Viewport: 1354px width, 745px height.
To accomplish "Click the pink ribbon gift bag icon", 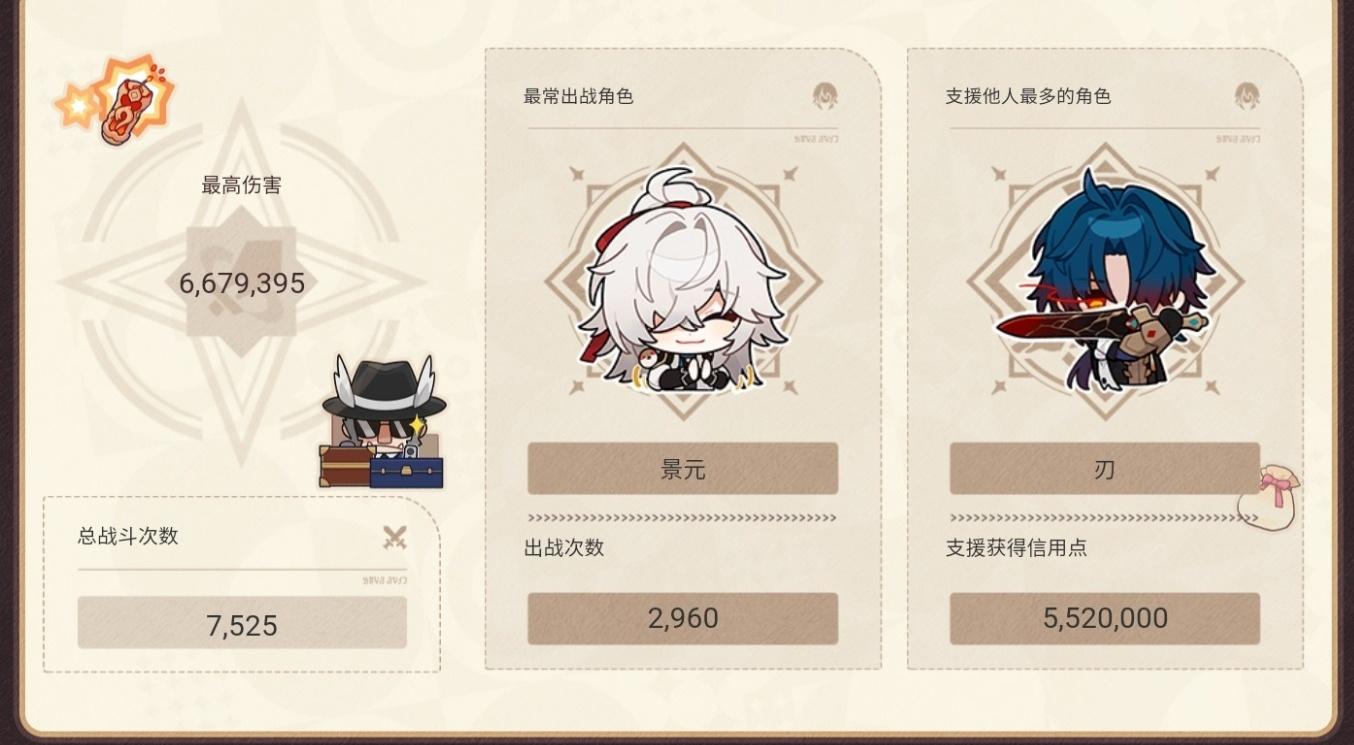I will click(1268, 496).
